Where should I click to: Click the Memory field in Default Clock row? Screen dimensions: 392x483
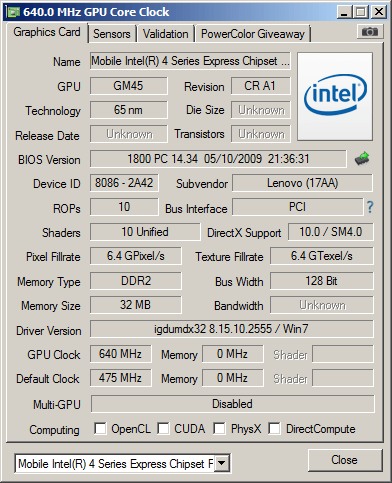click(x=233, y=378)
